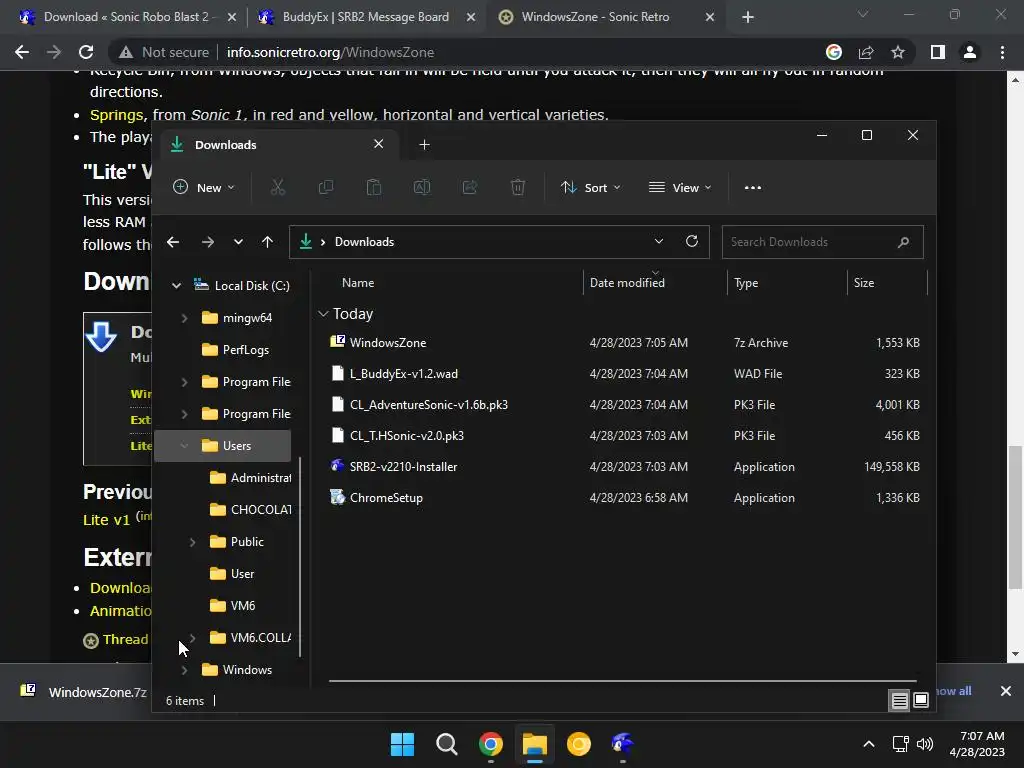The width and height of the screenshot is (1024, 768).
Task: Open Chrome profile menu
Action: 970,52
